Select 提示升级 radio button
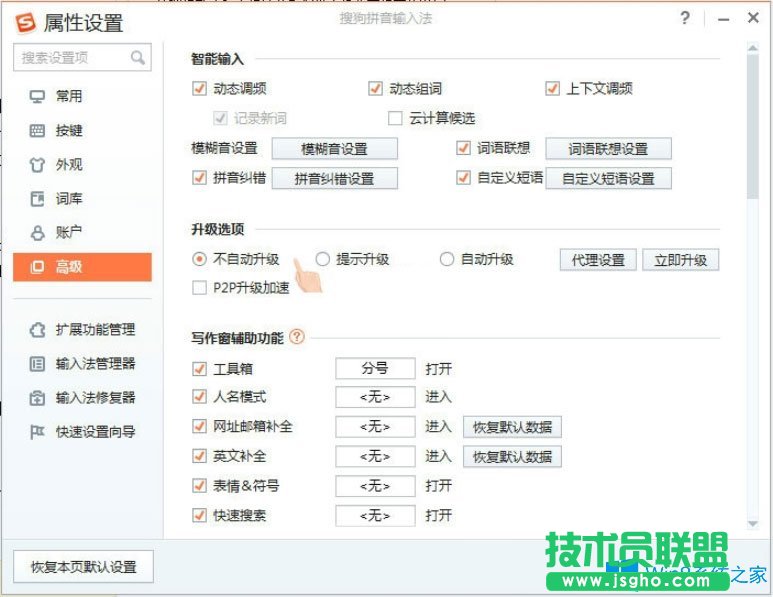This screenshot has height=597, width=773. (x=322, y=259)
